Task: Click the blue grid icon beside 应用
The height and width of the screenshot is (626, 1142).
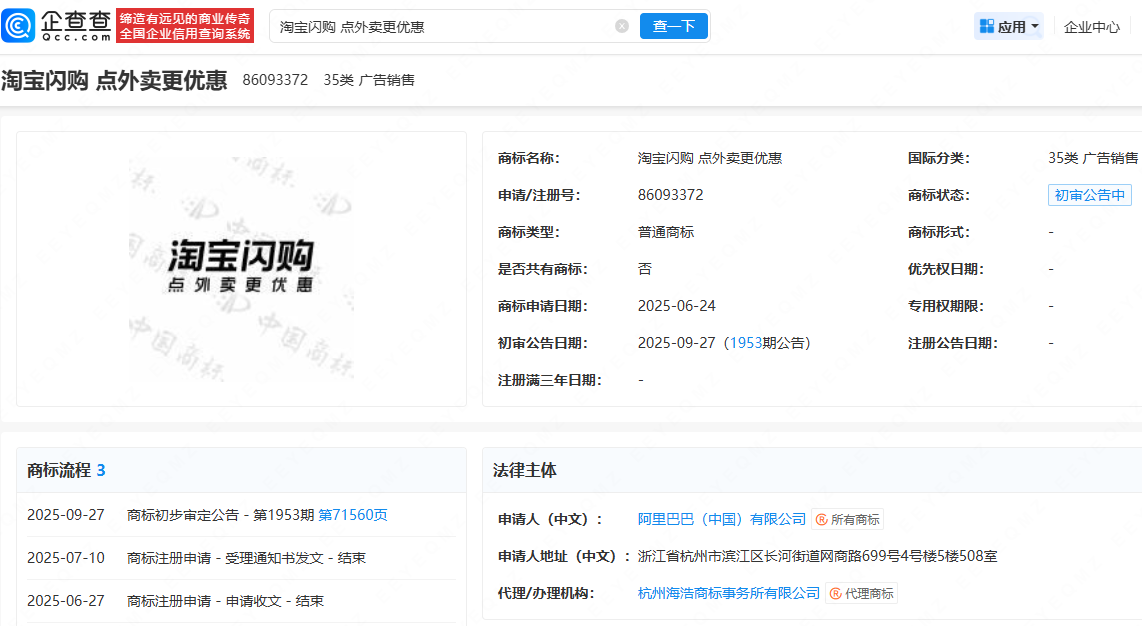Action: (x=986, y=25)
